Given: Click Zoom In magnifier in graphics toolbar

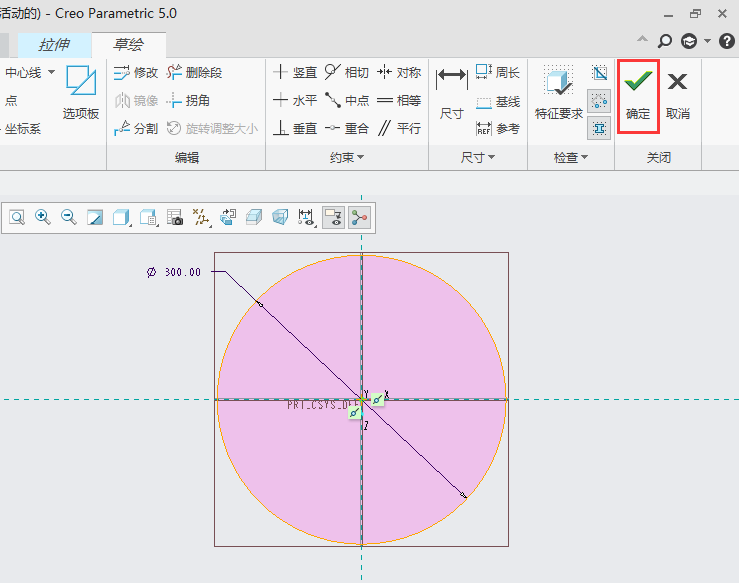Looking at the screenshot, I should (x=43, y=217).
